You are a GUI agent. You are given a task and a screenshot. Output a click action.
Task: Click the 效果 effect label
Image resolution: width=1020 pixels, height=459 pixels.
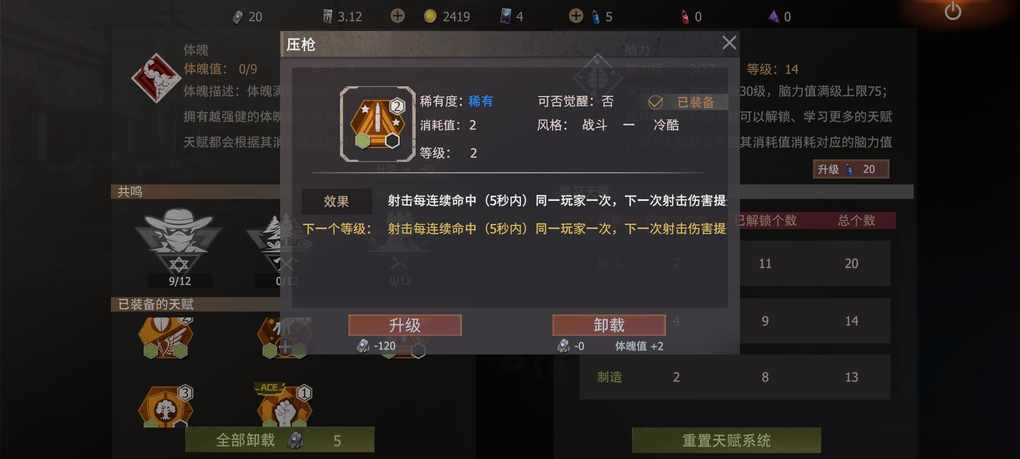tap(337, 202)
